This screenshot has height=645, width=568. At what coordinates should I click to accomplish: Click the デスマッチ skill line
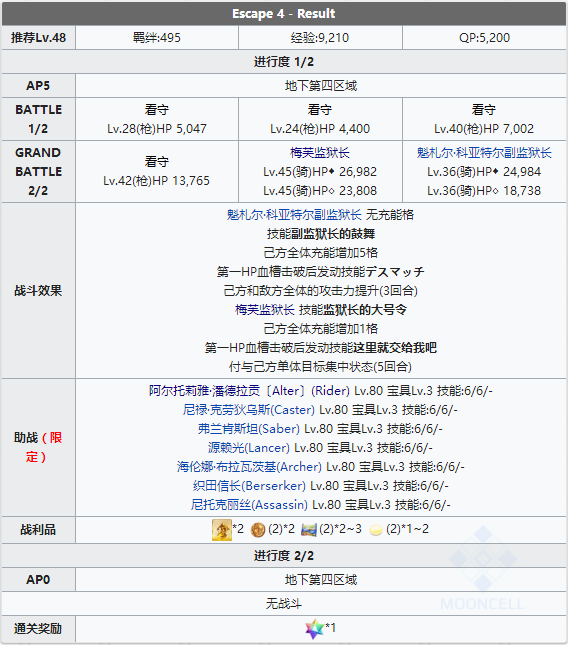(321, 271)
